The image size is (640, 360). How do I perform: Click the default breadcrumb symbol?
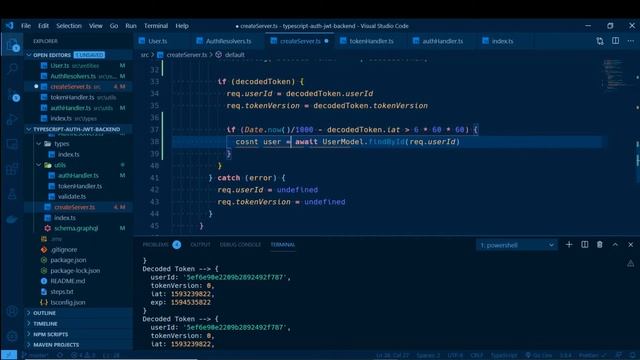pos(234,55)
